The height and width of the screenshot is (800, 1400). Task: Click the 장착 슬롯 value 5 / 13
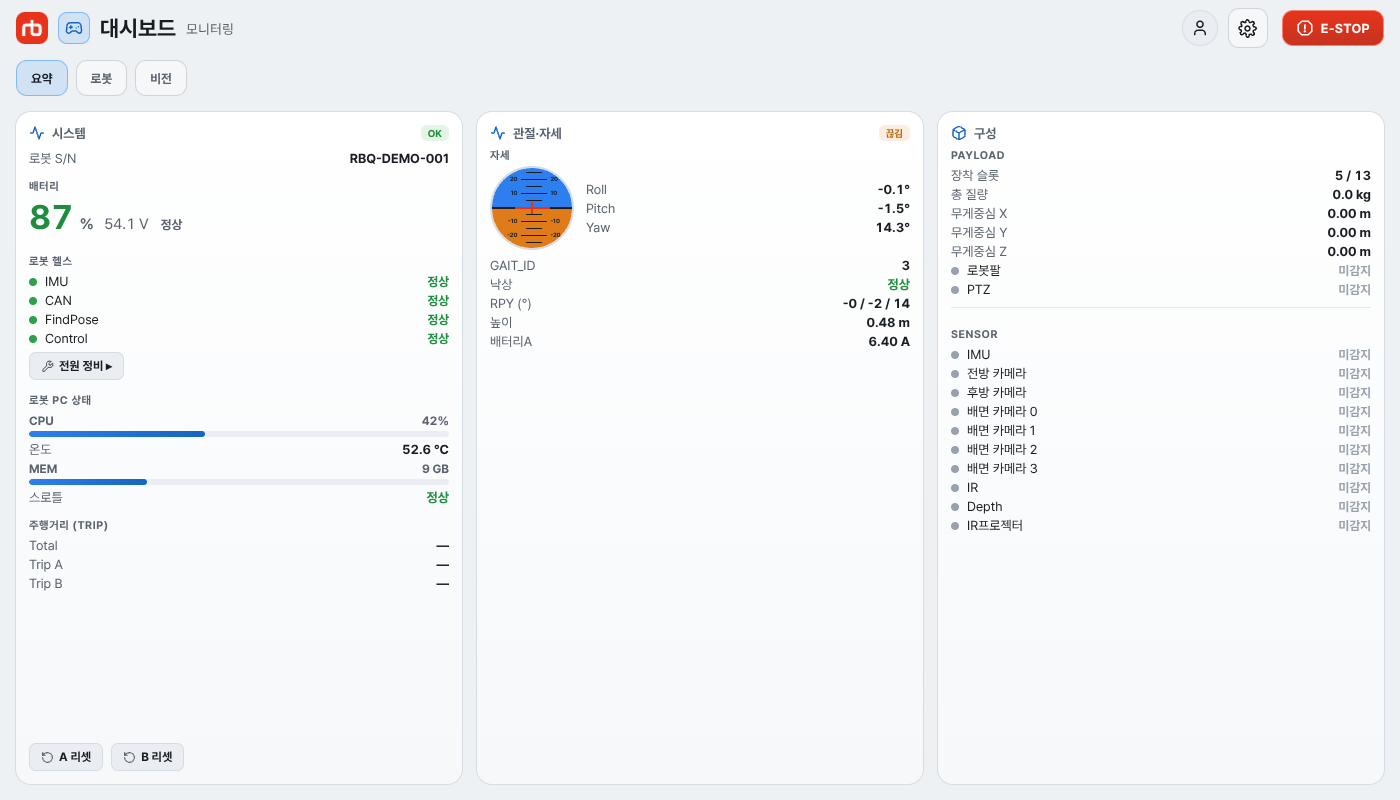[1353, 175]
